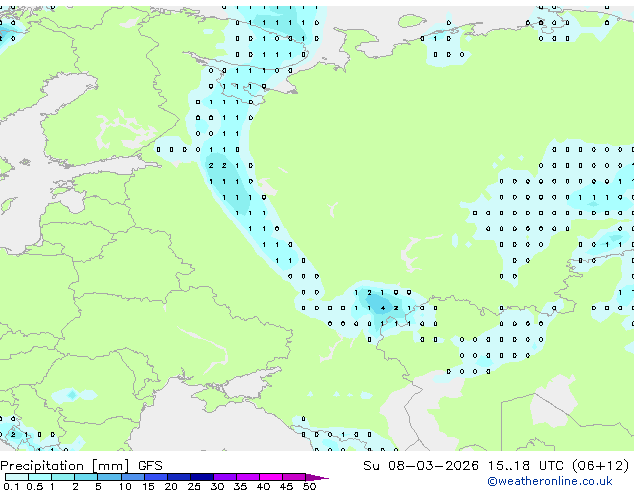Choose the 25–30 mm navy swatch

[x=201, y=477]
